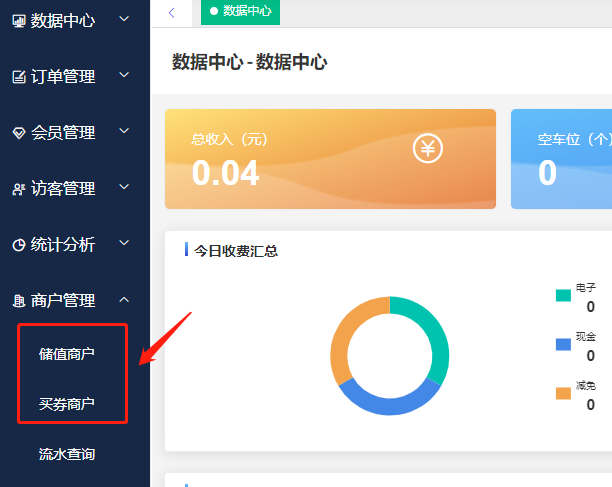The width and height of the screenshot is (612, 487).
Task: Click the 数据中心 monitor icon in sidebar
Action: pyautogui.click(x=19, y=20)
